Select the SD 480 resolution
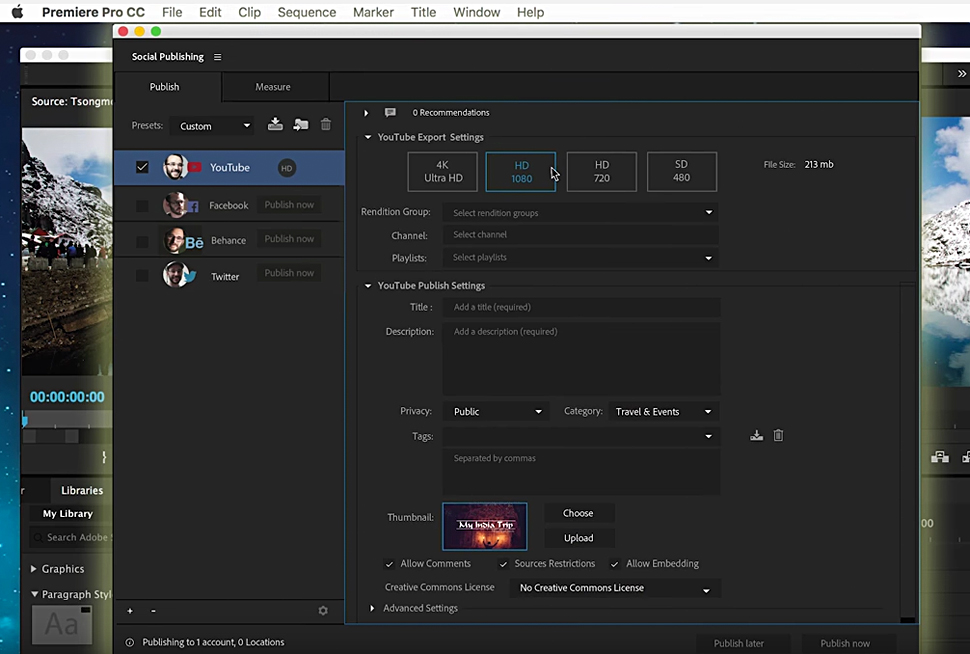Screen dimensions: 970x654 682,171
